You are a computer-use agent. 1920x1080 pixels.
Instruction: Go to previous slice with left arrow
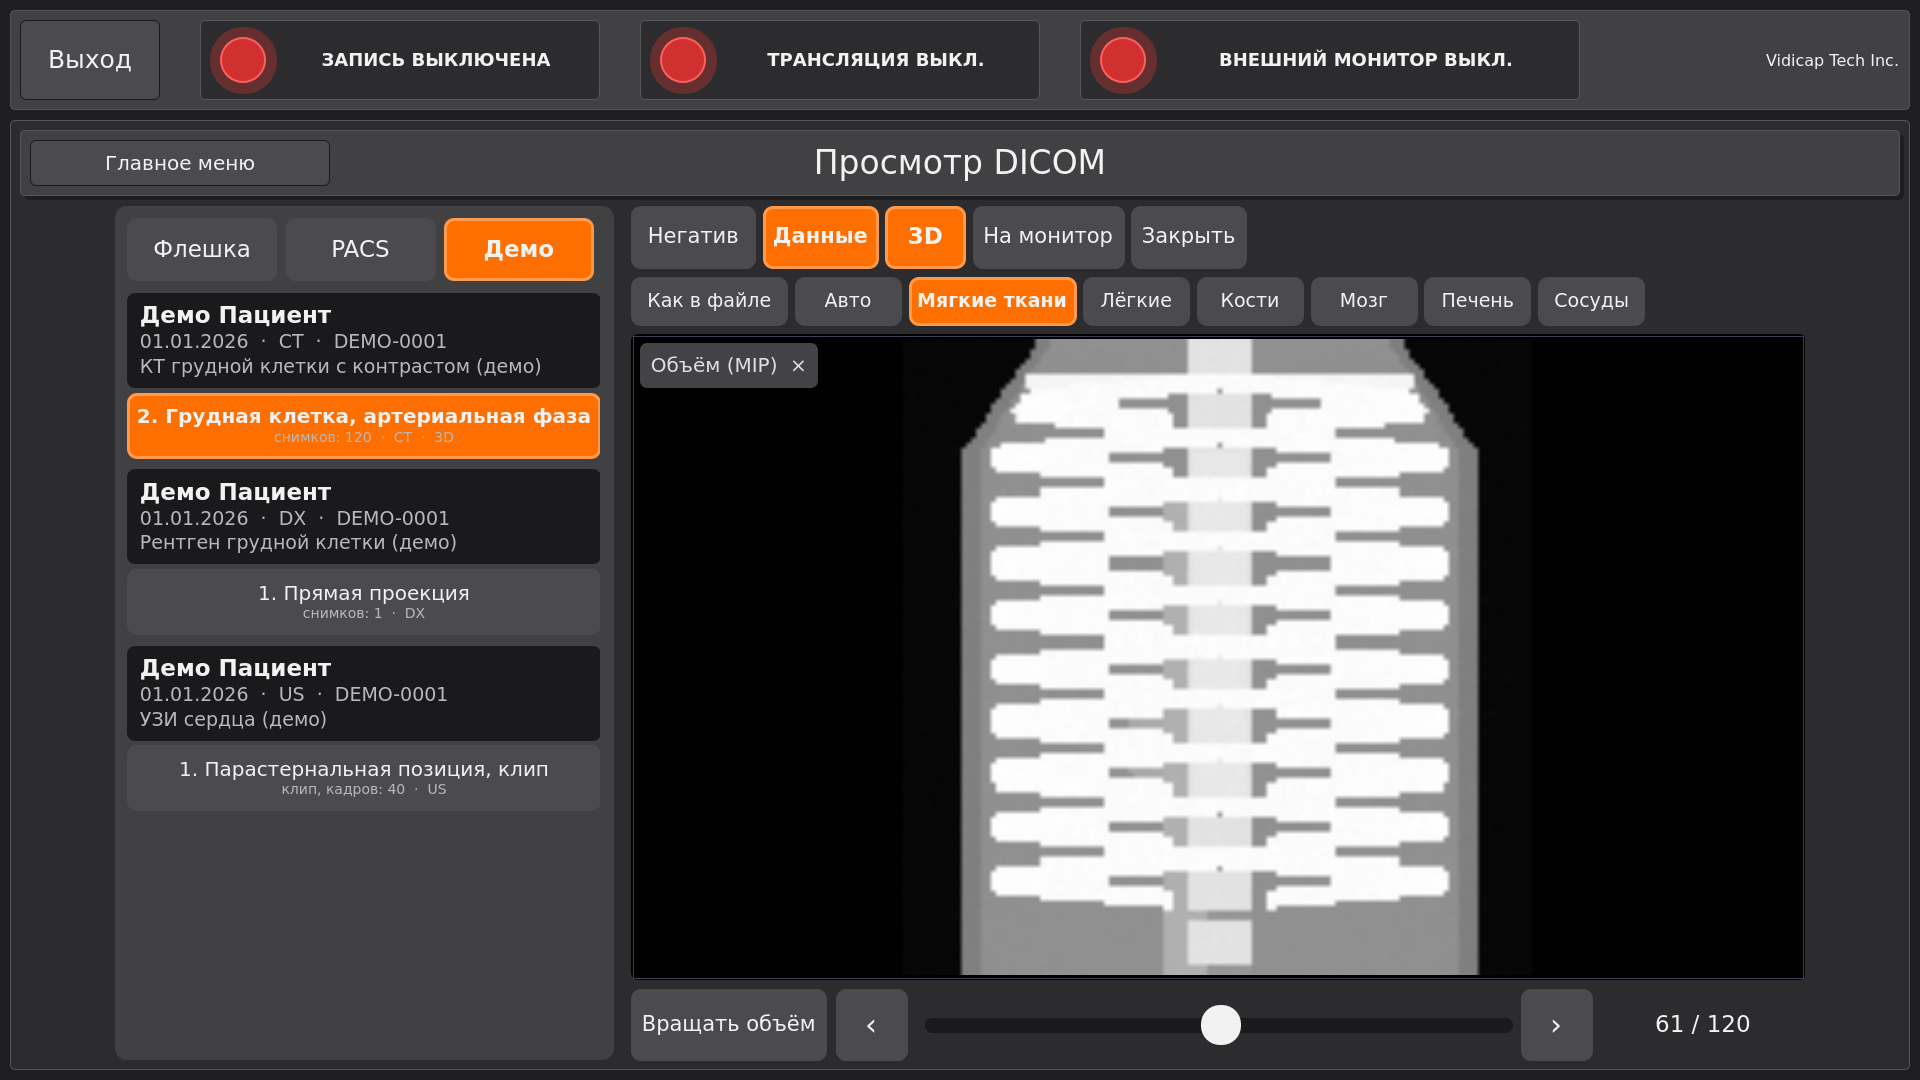(x=872, y=1025)
